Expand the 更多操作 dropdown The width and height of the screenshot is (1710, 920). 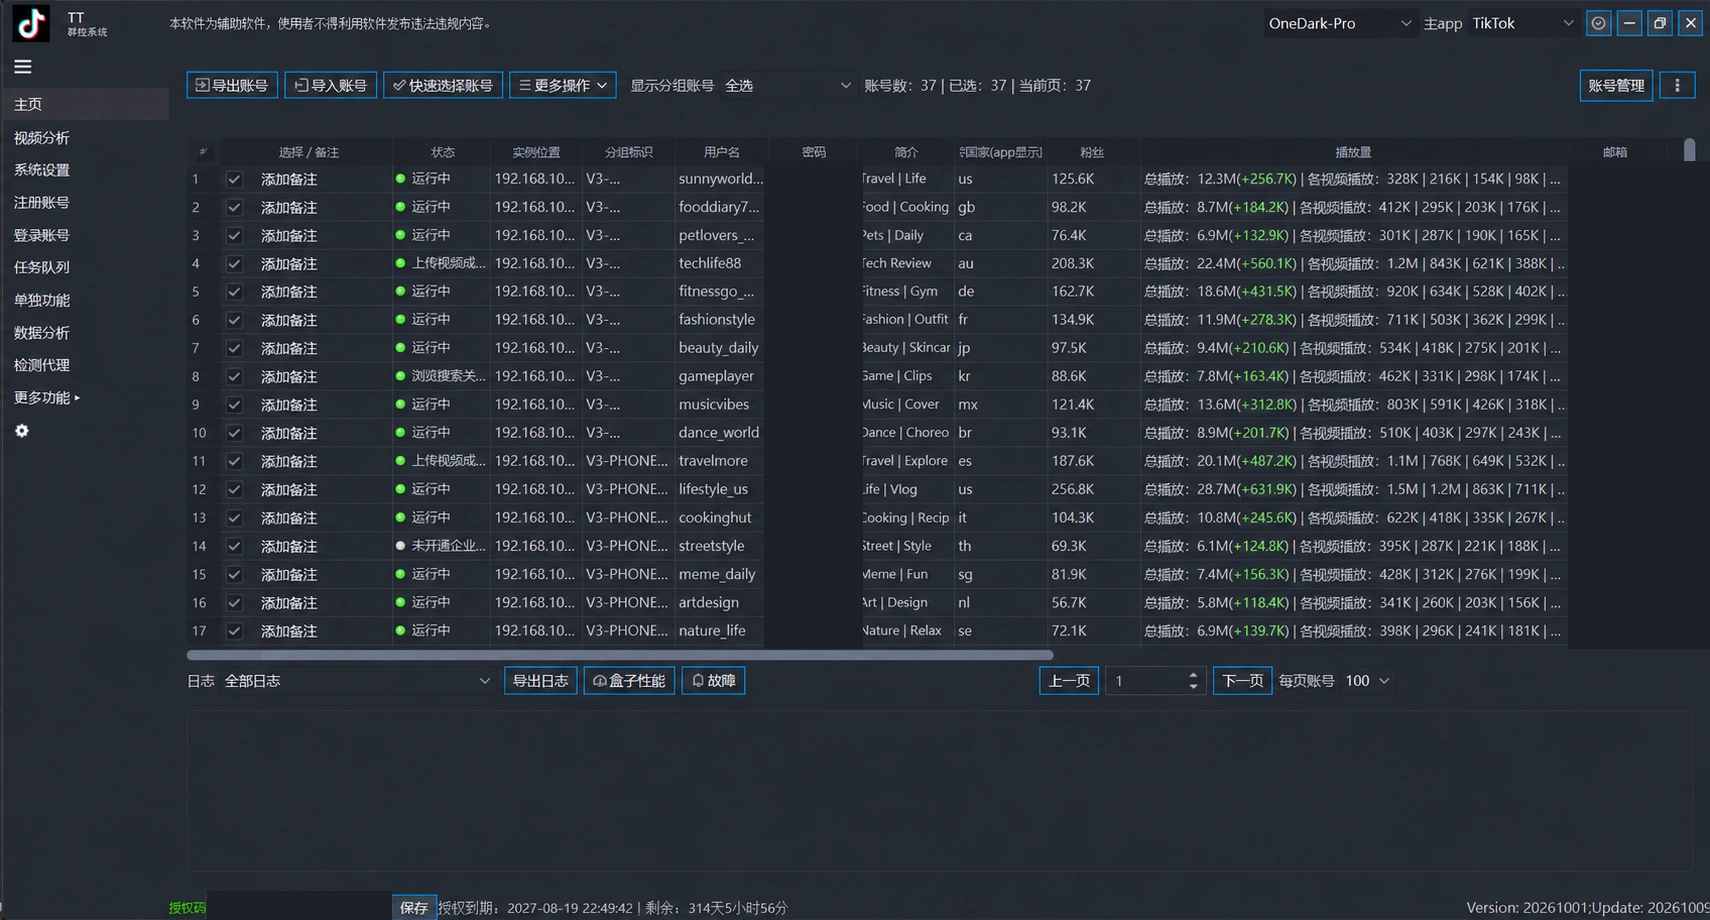[563, 86]
